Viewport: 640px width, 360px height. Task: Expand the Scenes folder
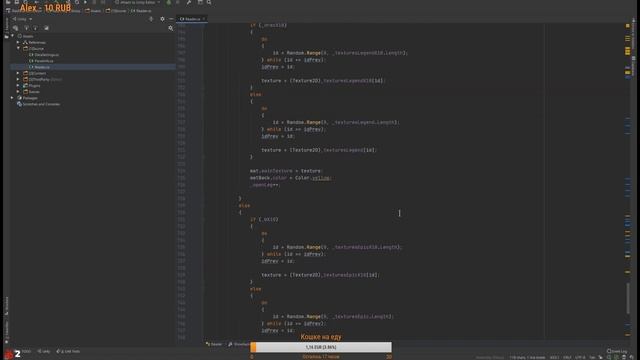tap(18, 91)
